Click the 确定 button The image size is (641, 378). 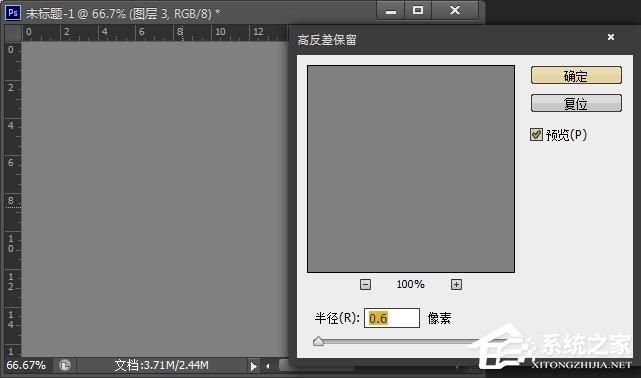[576, 76]
